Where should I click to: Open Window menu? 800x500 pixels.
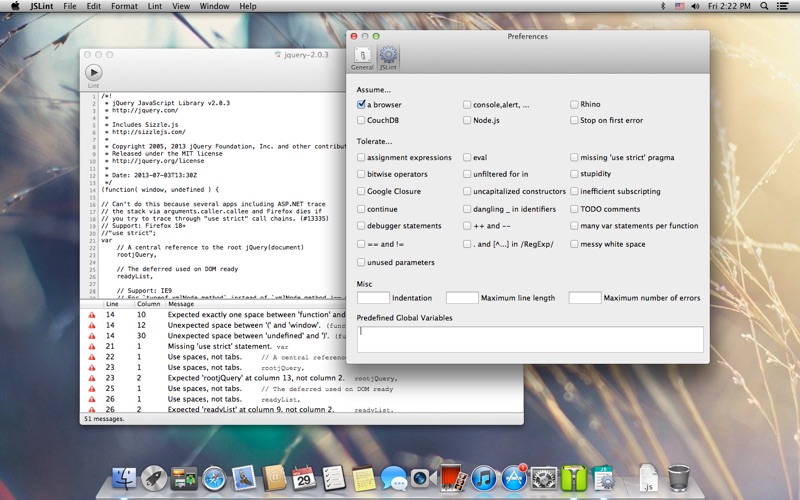coord(214,6)
